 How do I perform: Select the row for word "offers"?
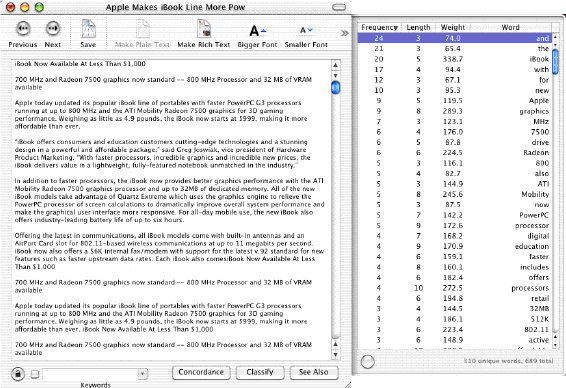point(454,278)
